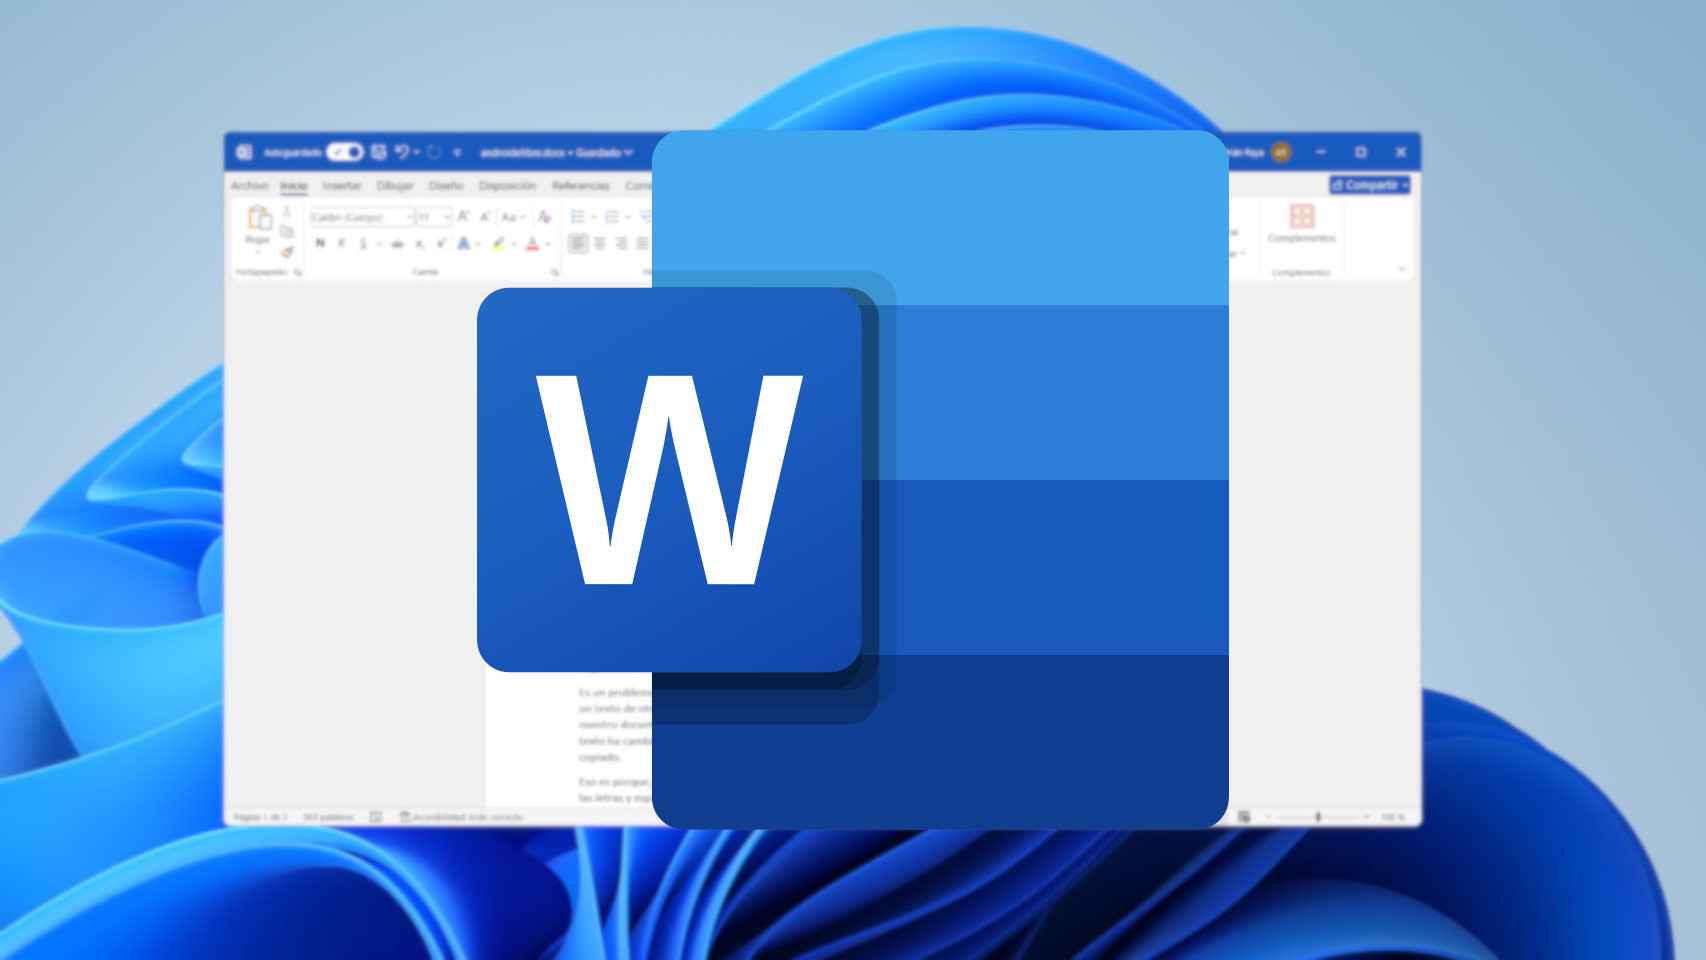Click the Word app icon in title bar
Viewport: 1706px width, 960px height.
[x=244, y=152]
